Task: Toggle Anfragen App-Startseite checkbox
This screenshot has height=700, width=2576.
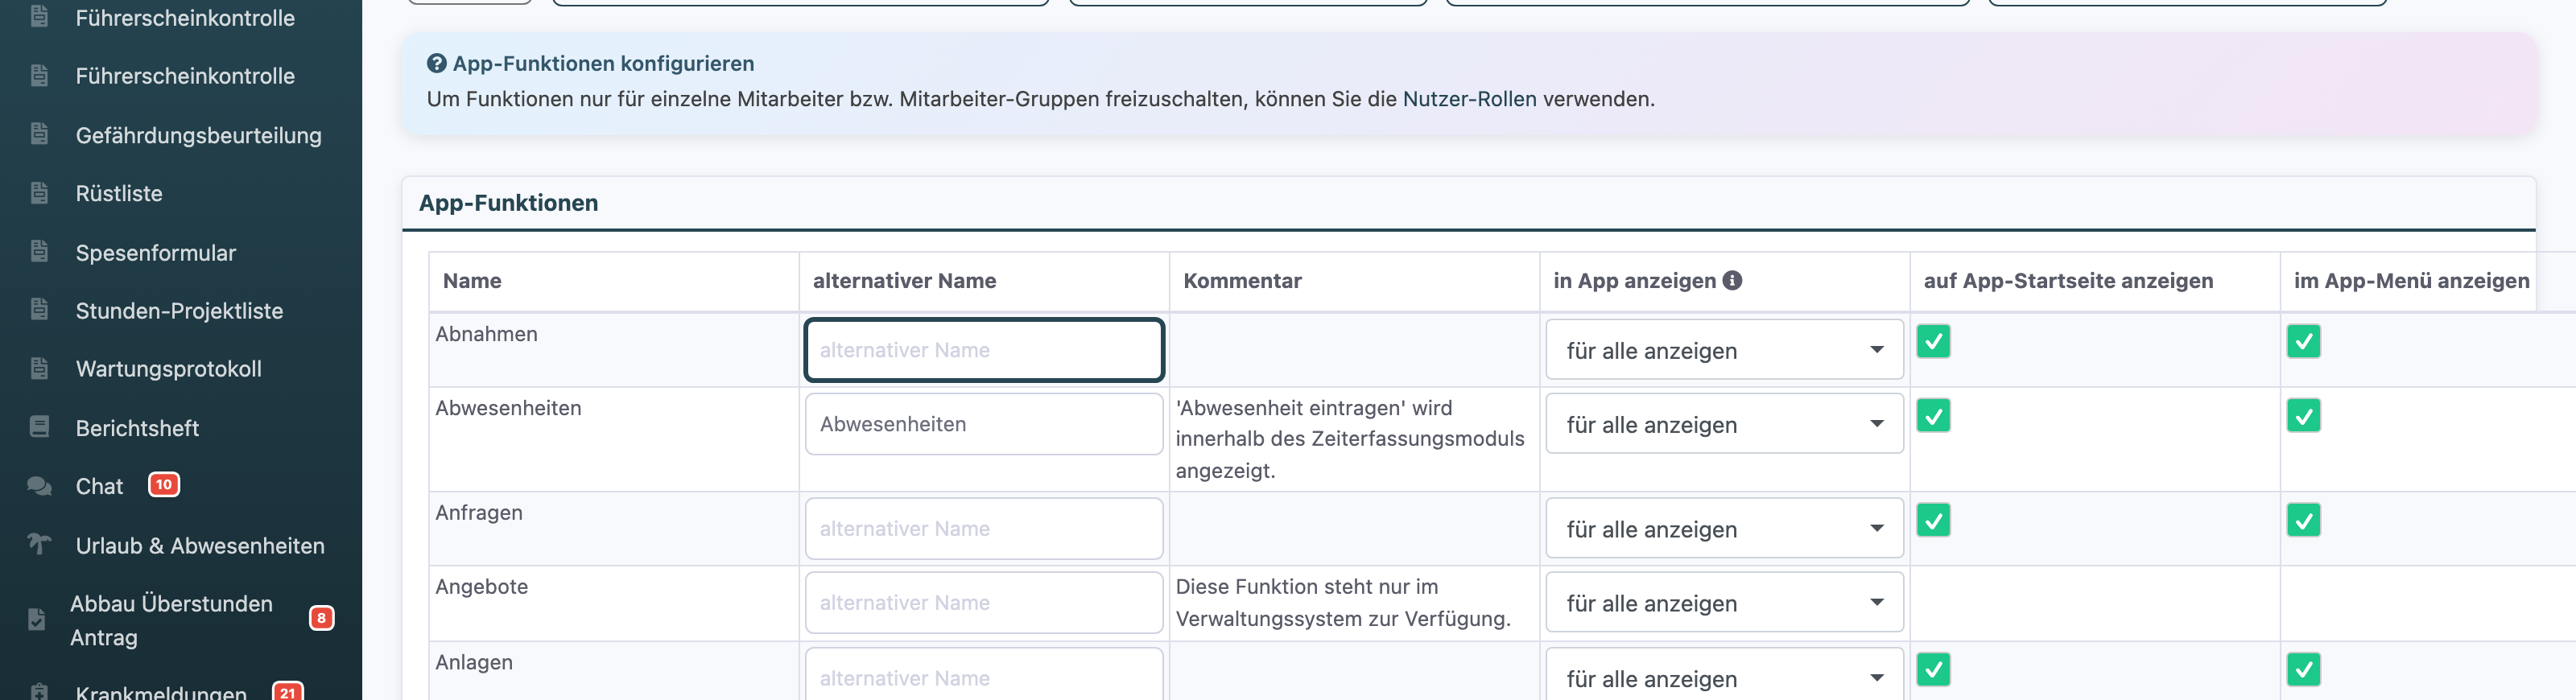Action: point(1933,520)
